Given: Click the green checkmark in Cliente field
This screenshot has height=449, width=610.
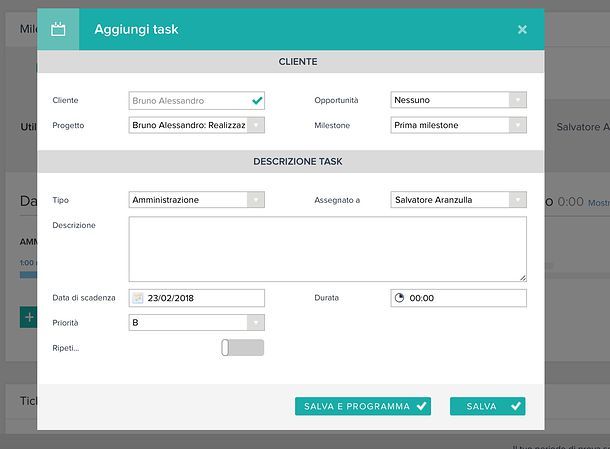Looking at the screenshot, I should tap(257, 101).
